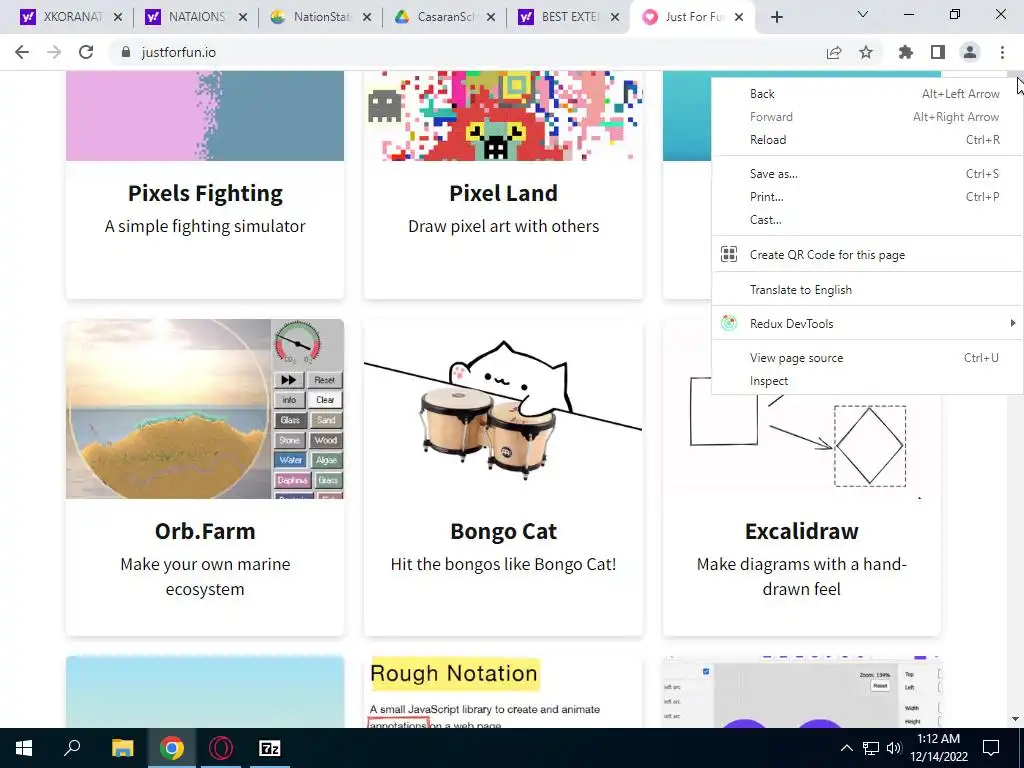This screenshot has height=768, width=1024.
Task: Expand the Redux DevTools submenu
Action: click(x=867, y=323)
